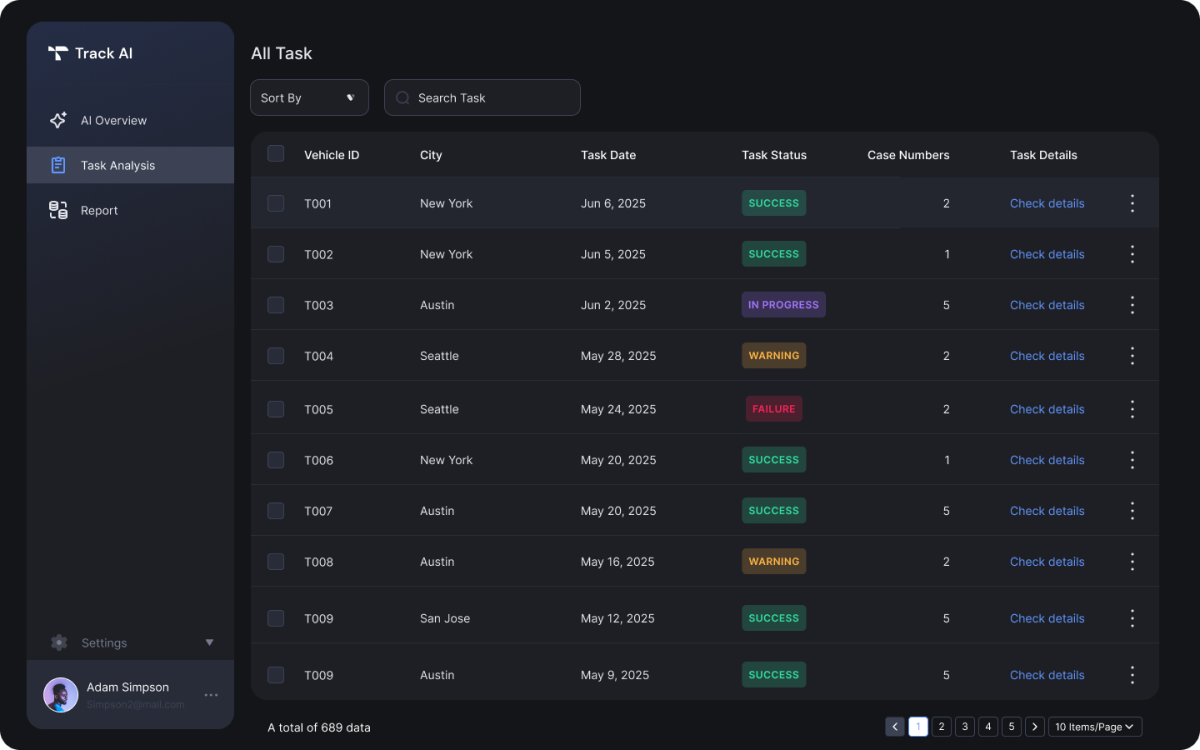The width and height of the screenshot is (1200, 750).
Task: Click the 'May 28, 2025' date cell
Action: pos(619,356)
